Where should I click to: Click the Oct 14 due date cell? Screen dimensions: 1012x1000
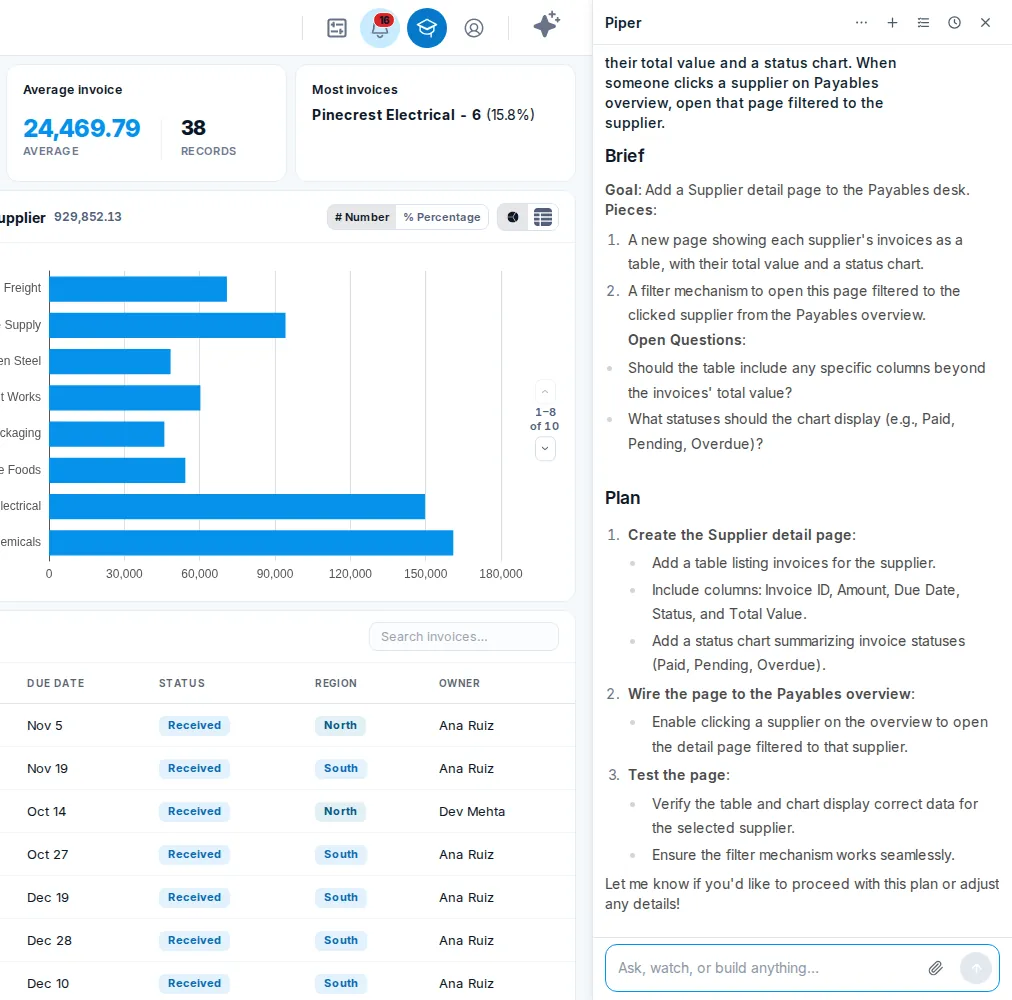point(46,811)
